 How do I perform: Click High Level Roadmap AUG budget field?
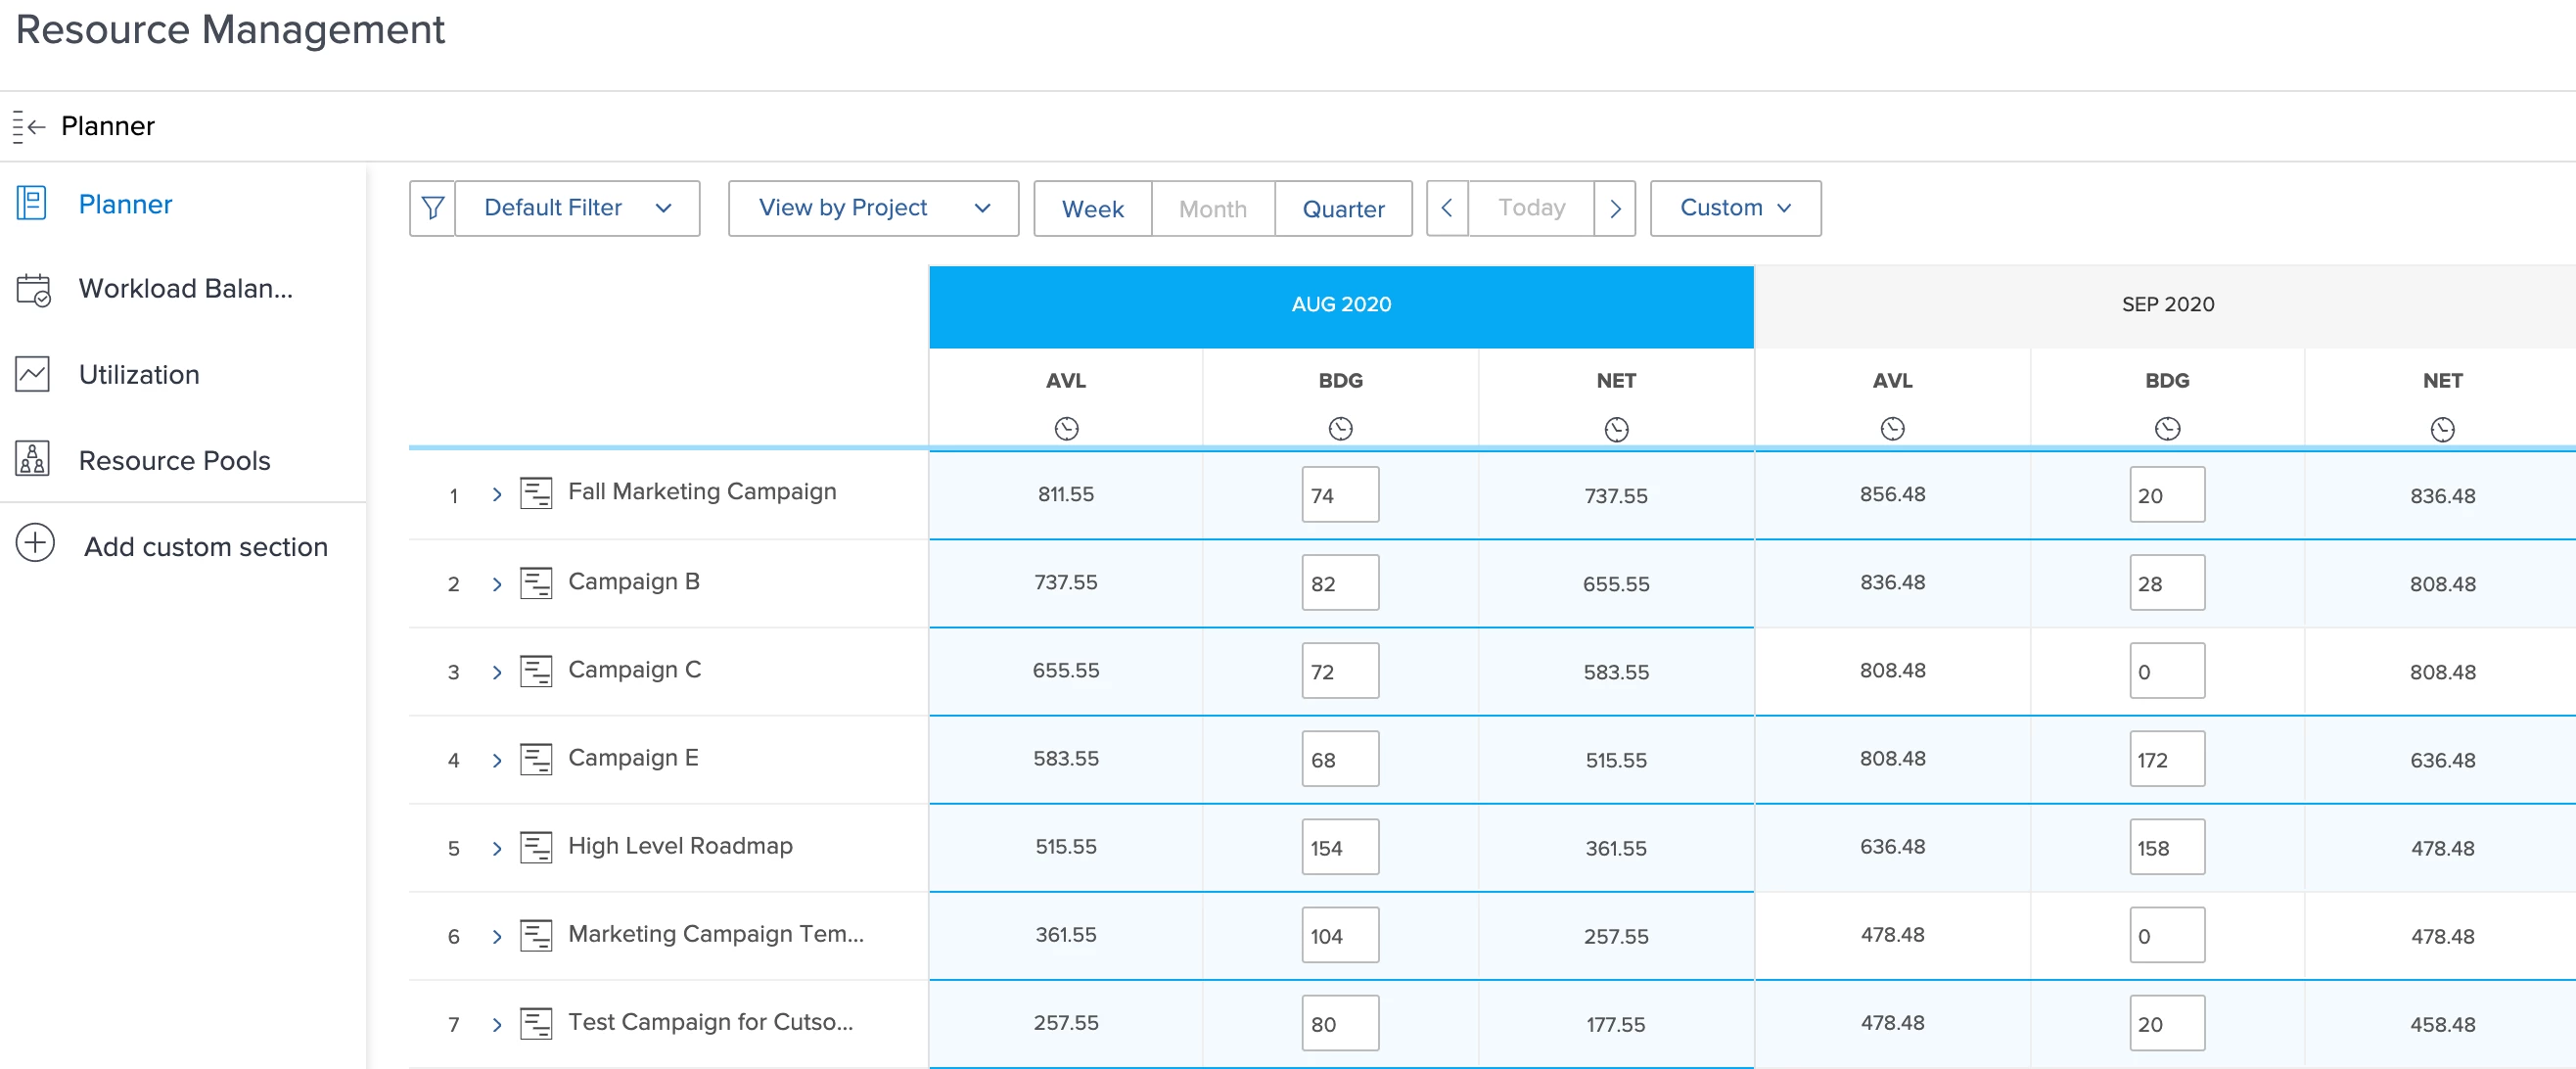(1339, 847)
